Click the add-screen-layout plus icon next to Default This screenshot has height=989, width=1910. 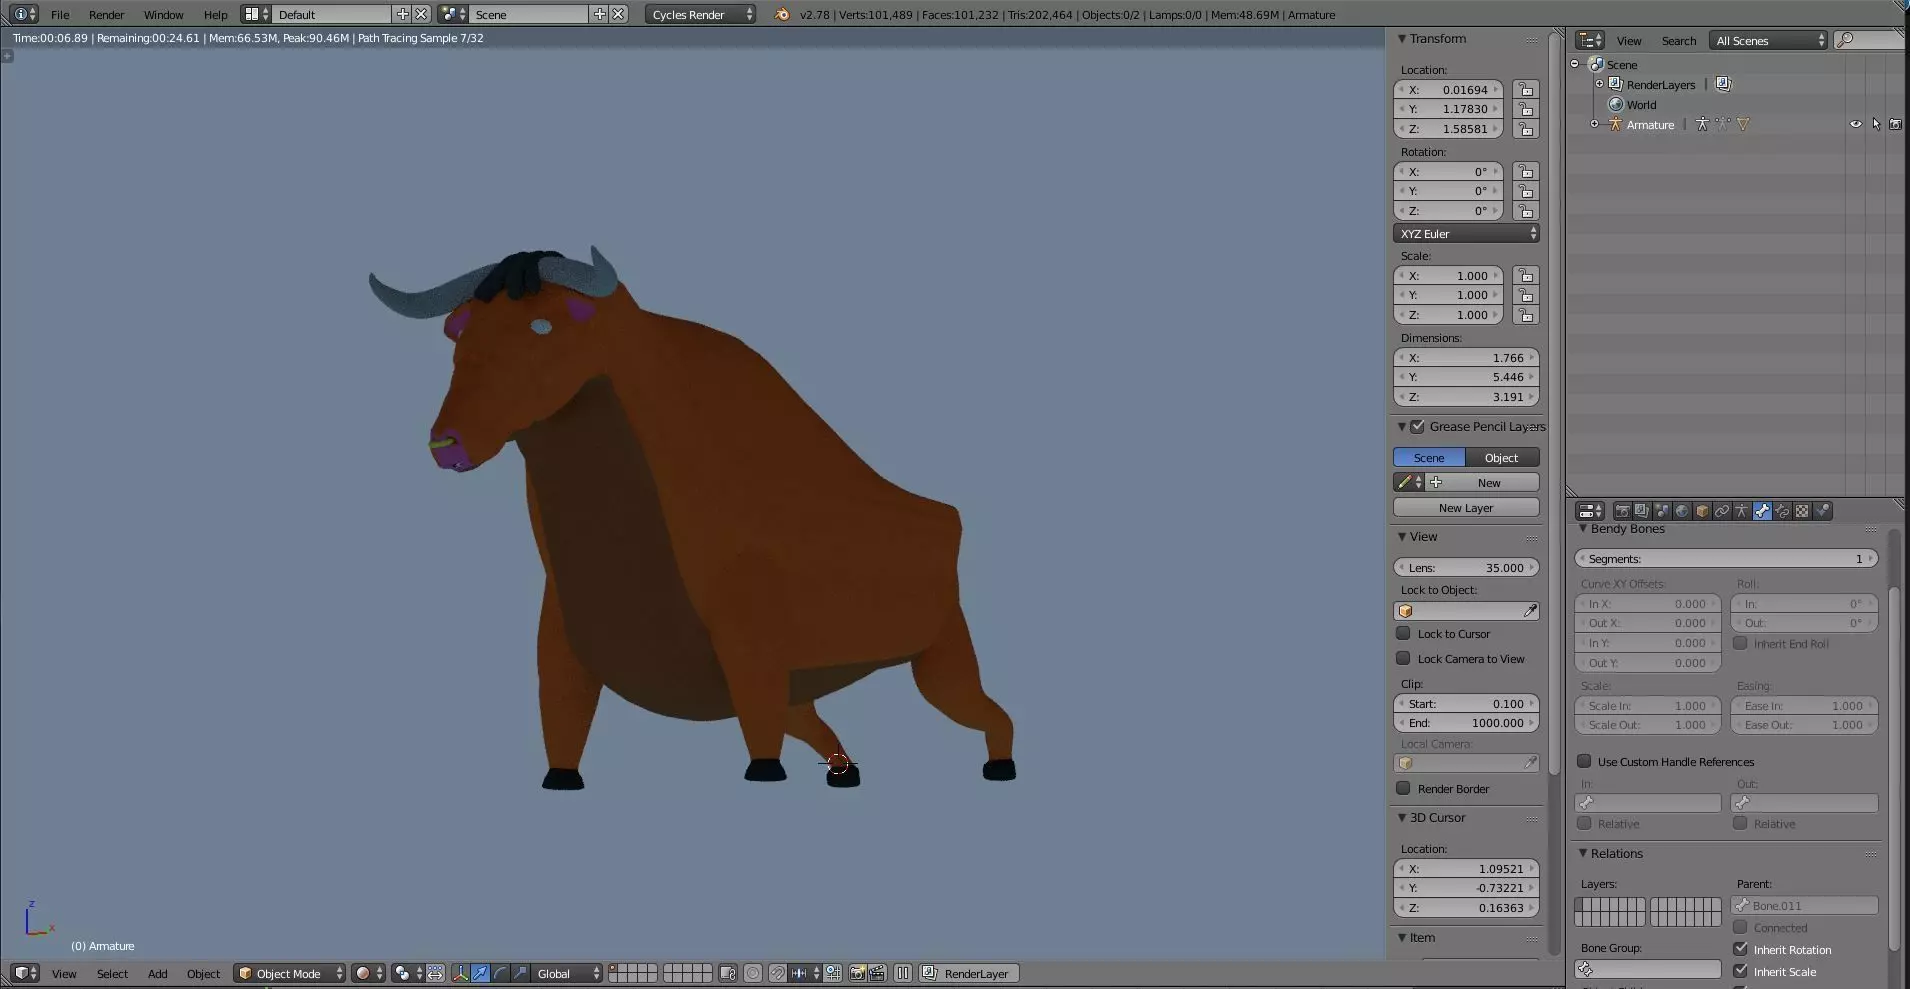pos(402,14)
